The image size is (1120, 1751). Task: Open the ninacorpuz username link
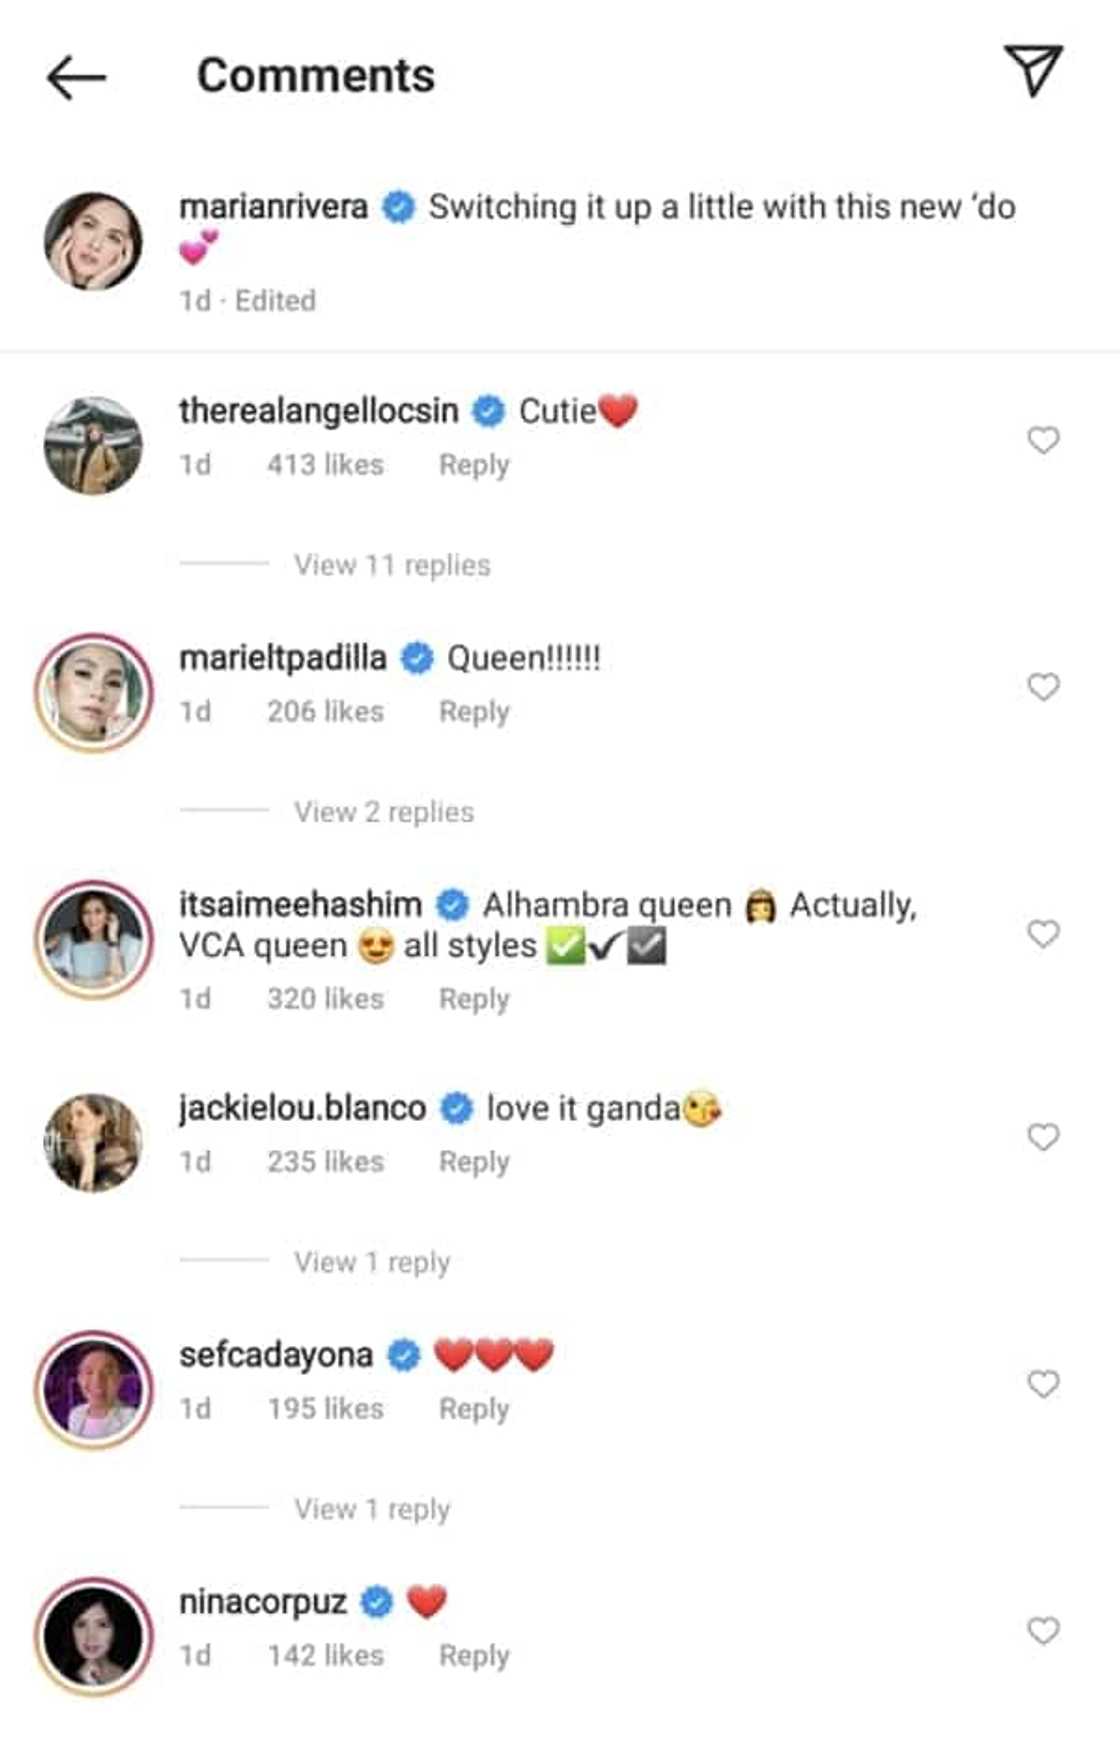(x=263, y=1602)
